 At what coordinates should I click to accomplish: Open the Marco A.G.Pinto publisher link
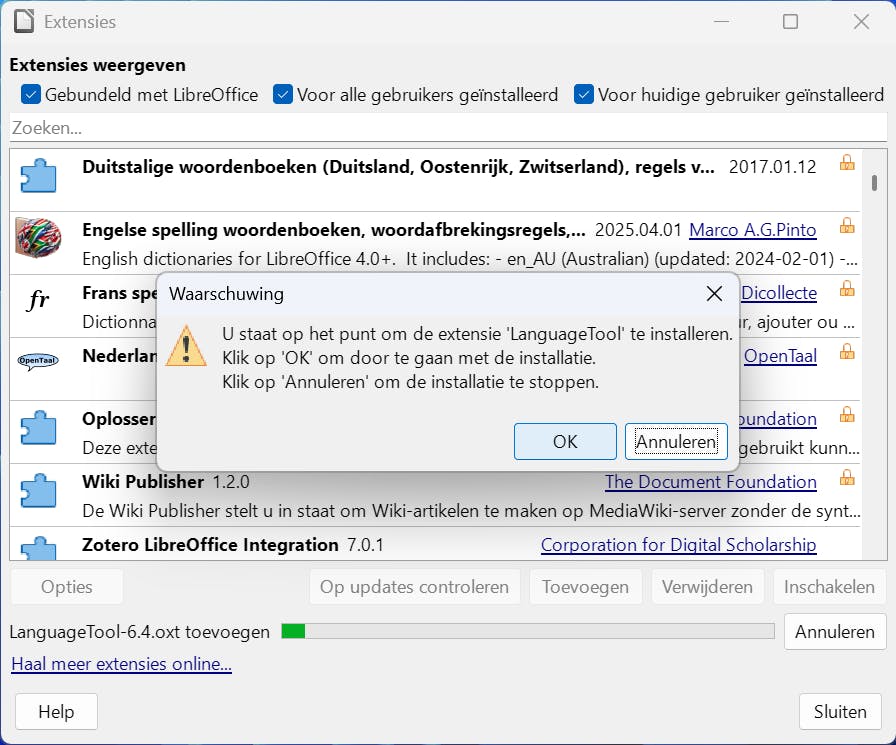point(753,230)
